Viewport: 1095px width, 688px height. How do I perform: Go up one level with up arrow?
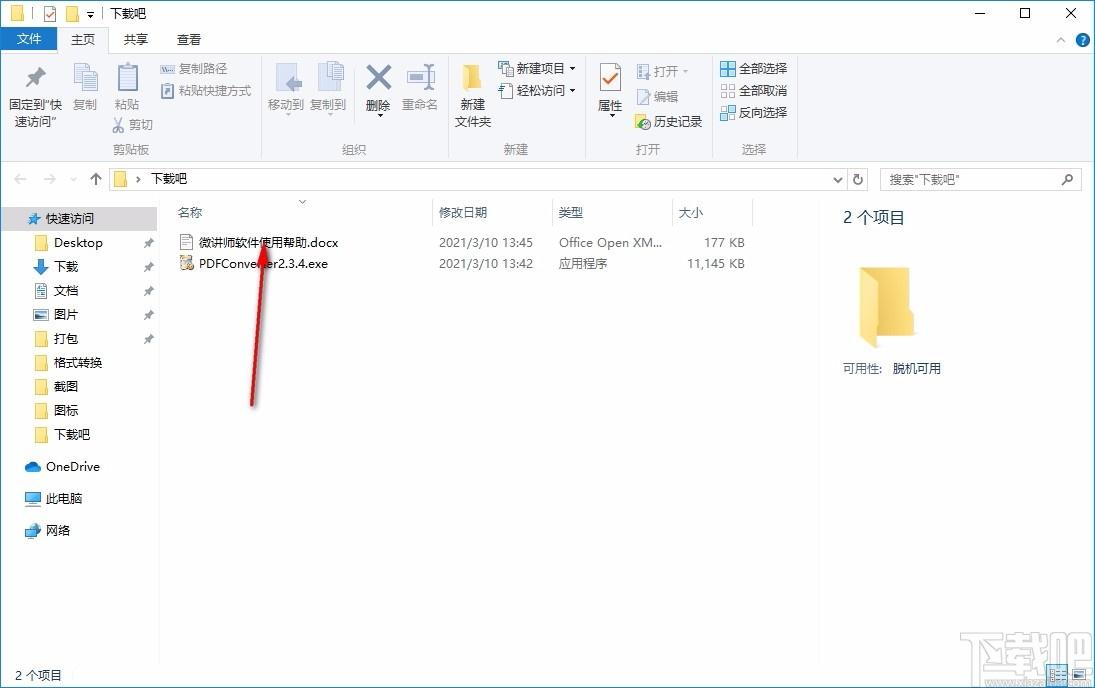[96, 179]
